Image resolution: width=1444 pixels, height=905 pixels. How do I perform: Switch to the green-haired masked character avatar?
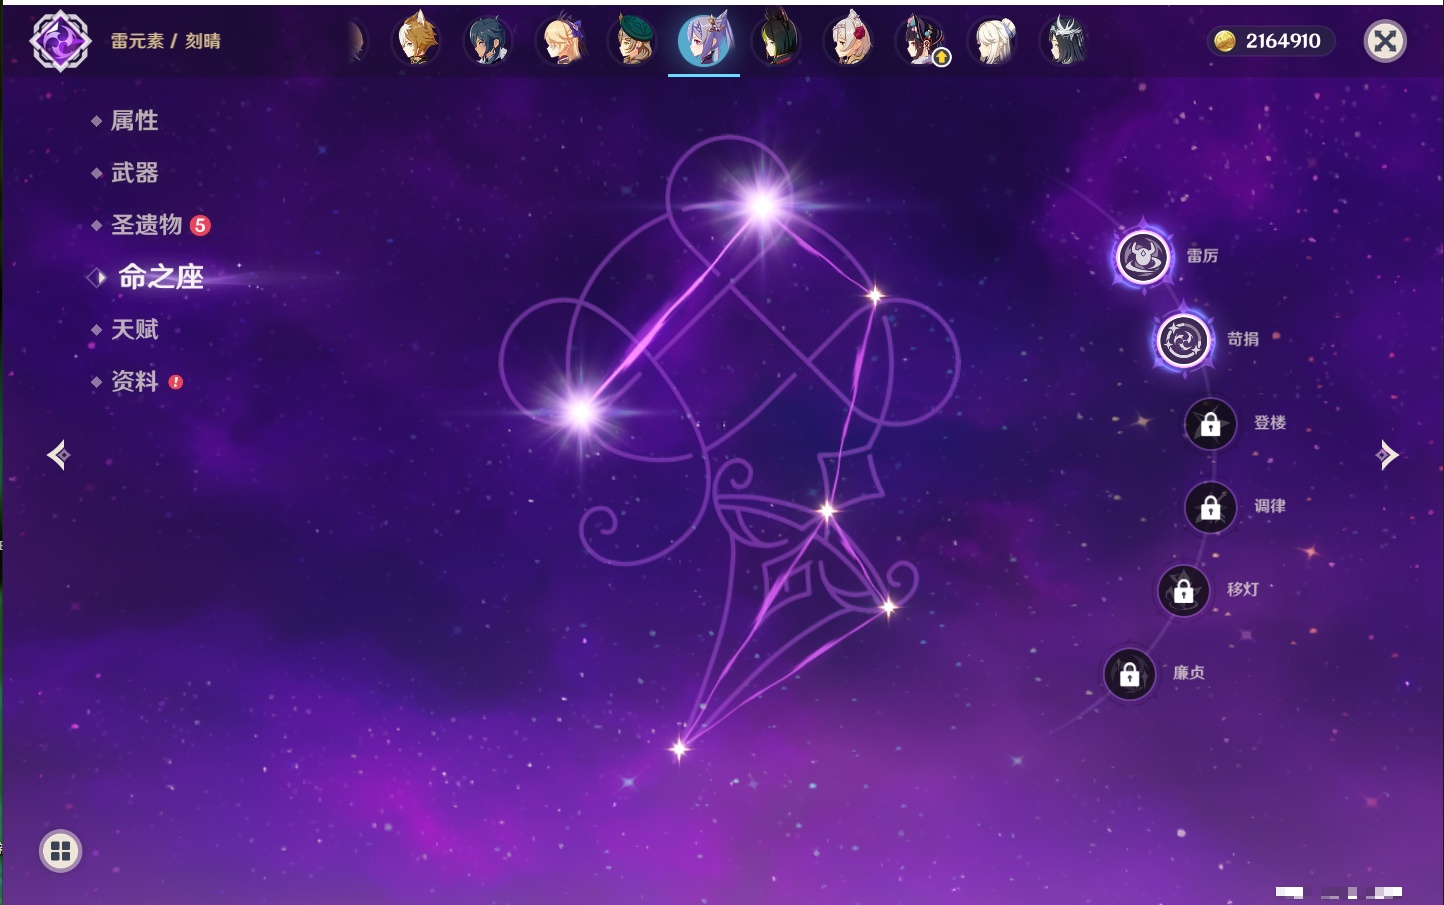(x=777, y=40)
